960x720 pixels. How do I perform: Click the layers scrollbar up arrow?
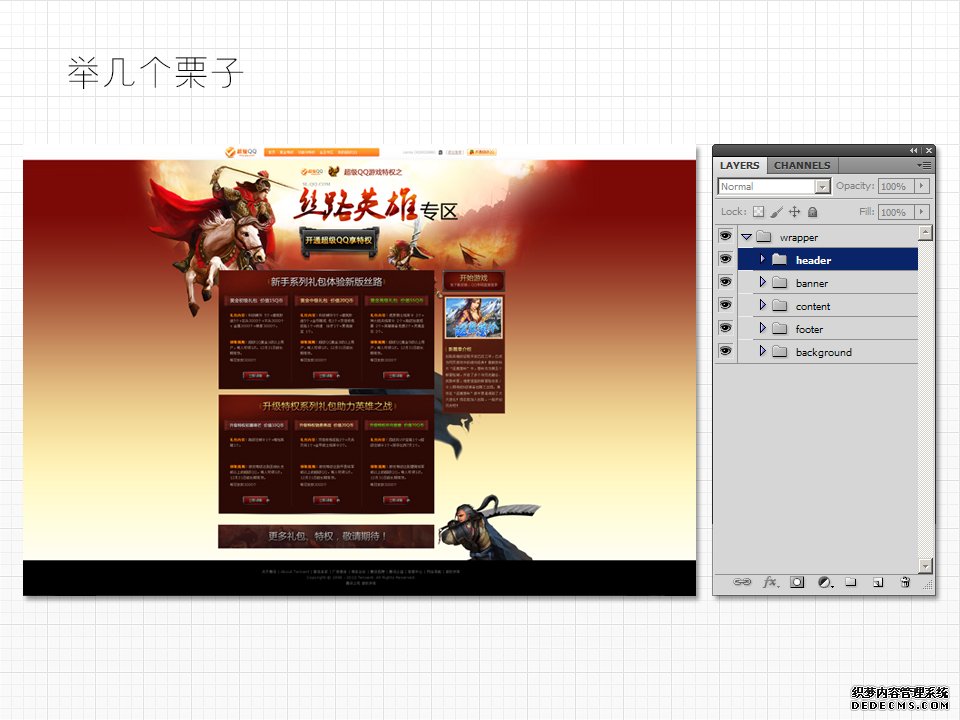click(925, 233)
